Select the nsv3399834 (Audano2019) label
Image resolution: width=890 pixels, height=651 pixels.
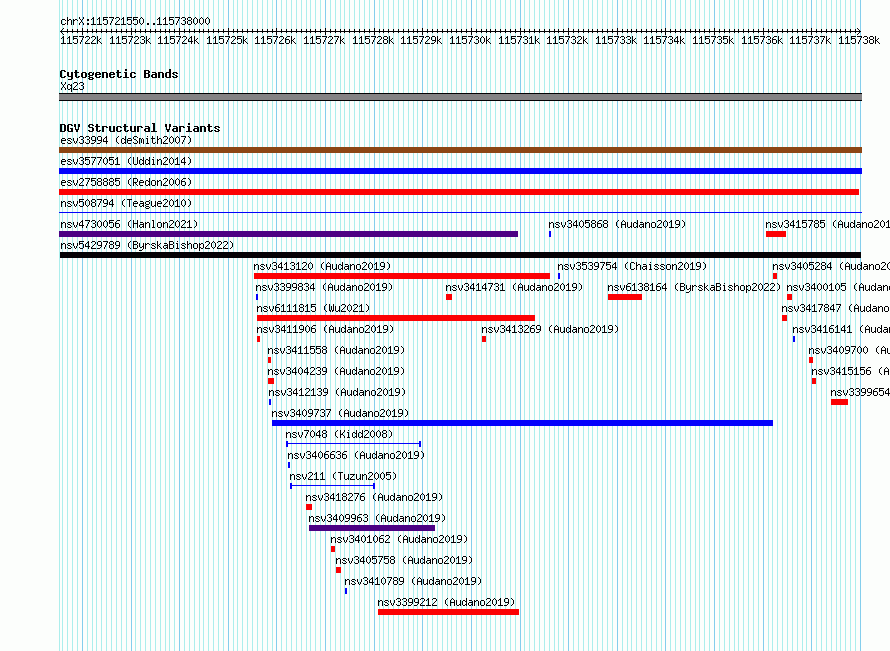(x=324, y=287)
